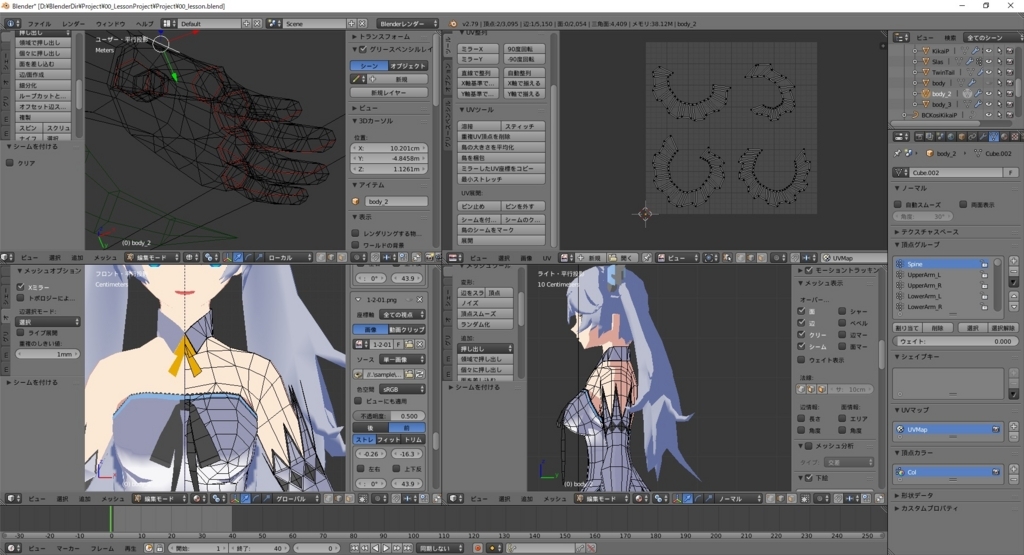Open the Constraints chain-link properties tab

[972, 136]
